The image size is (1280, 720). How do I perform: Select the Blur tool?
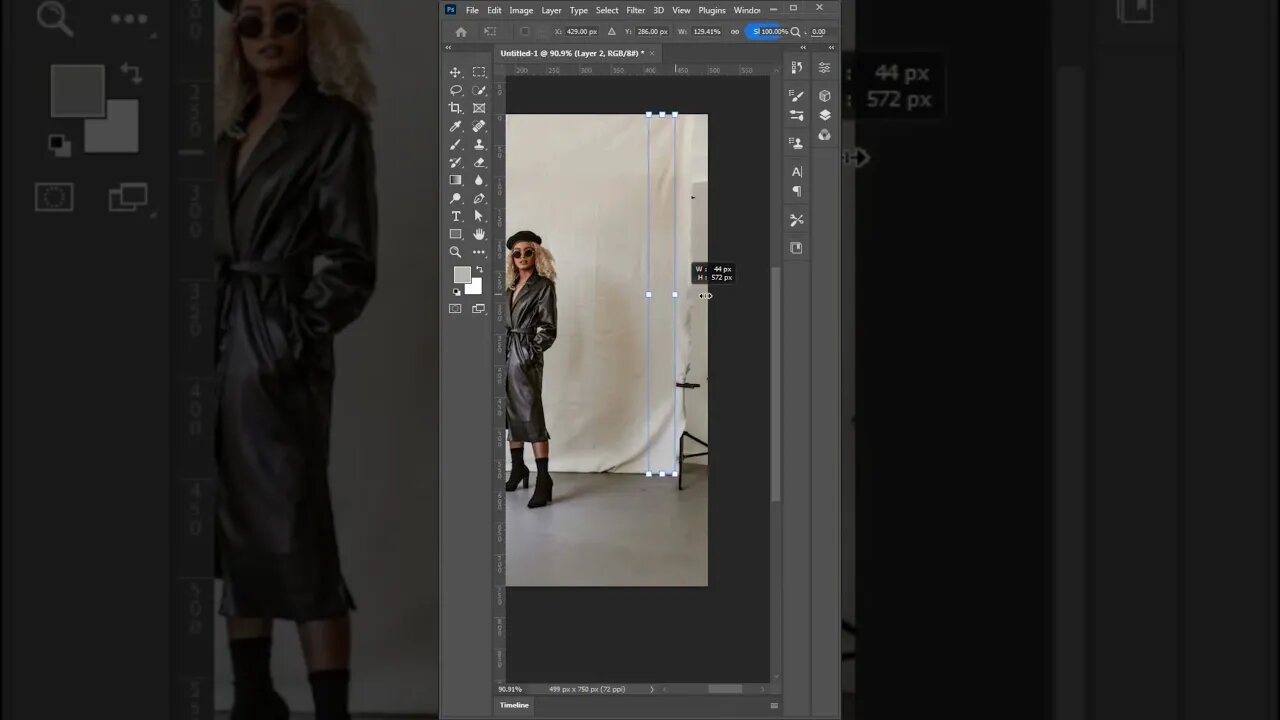(x=479, y=180)
